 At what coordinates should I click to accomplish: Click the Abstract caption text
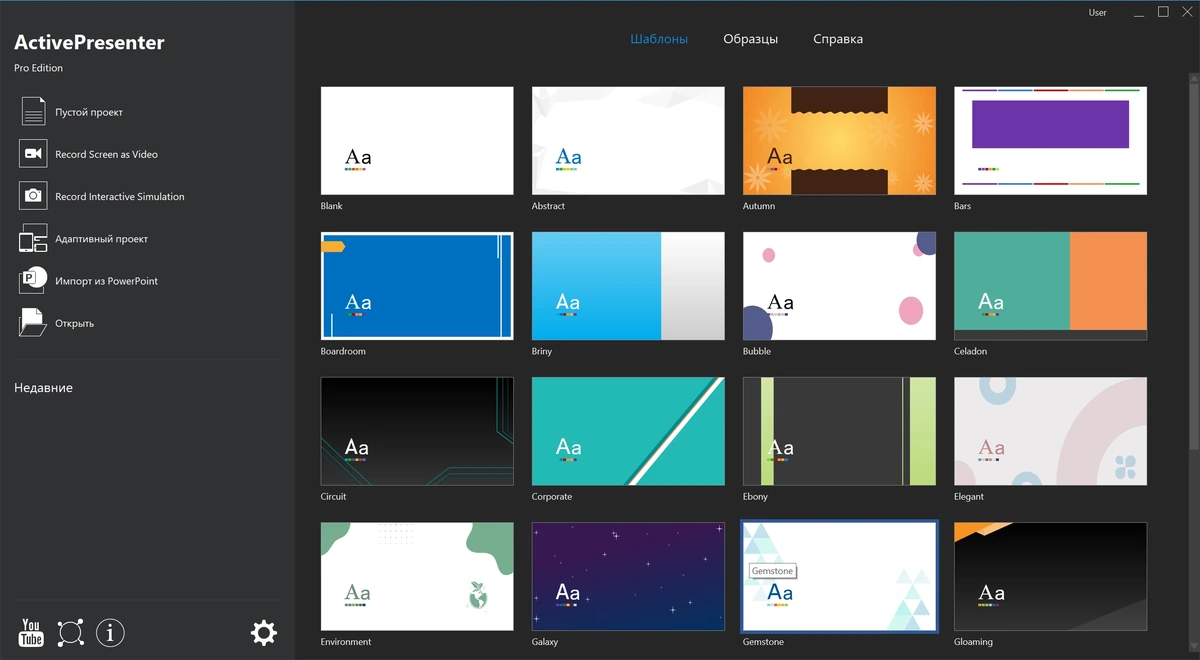point(548,206)
